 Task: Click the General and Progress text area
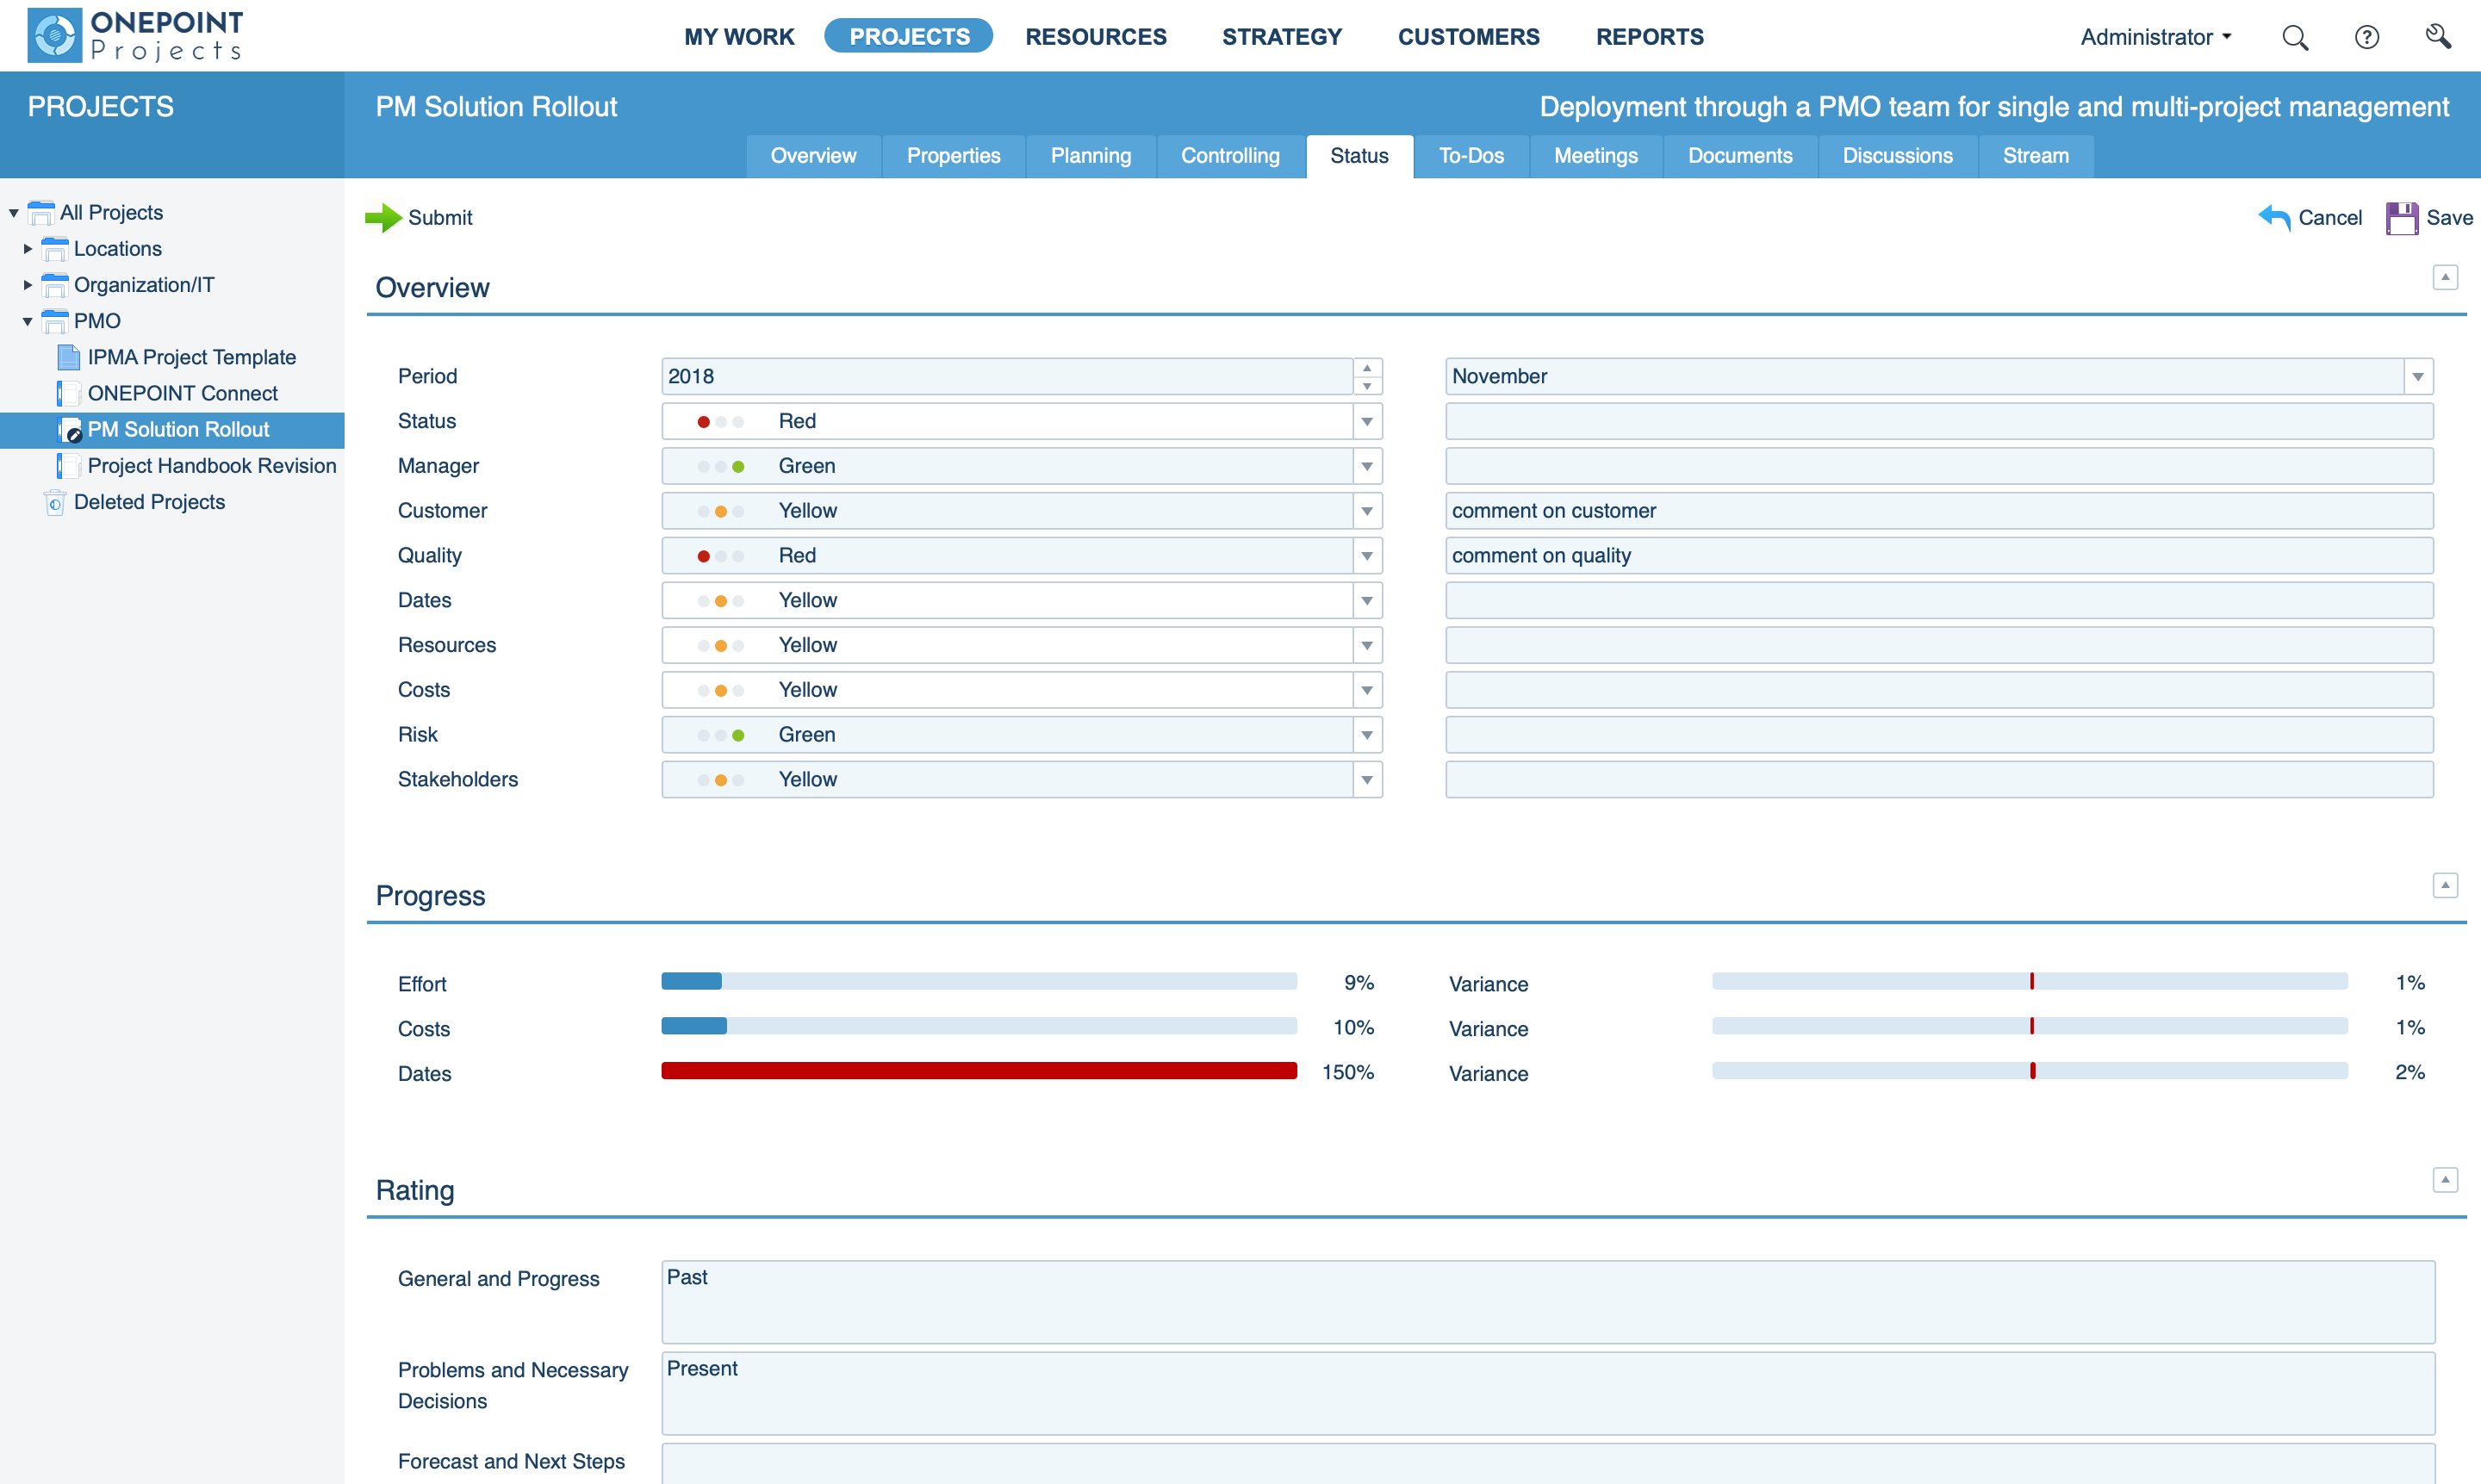(x=1548, y=1302)
